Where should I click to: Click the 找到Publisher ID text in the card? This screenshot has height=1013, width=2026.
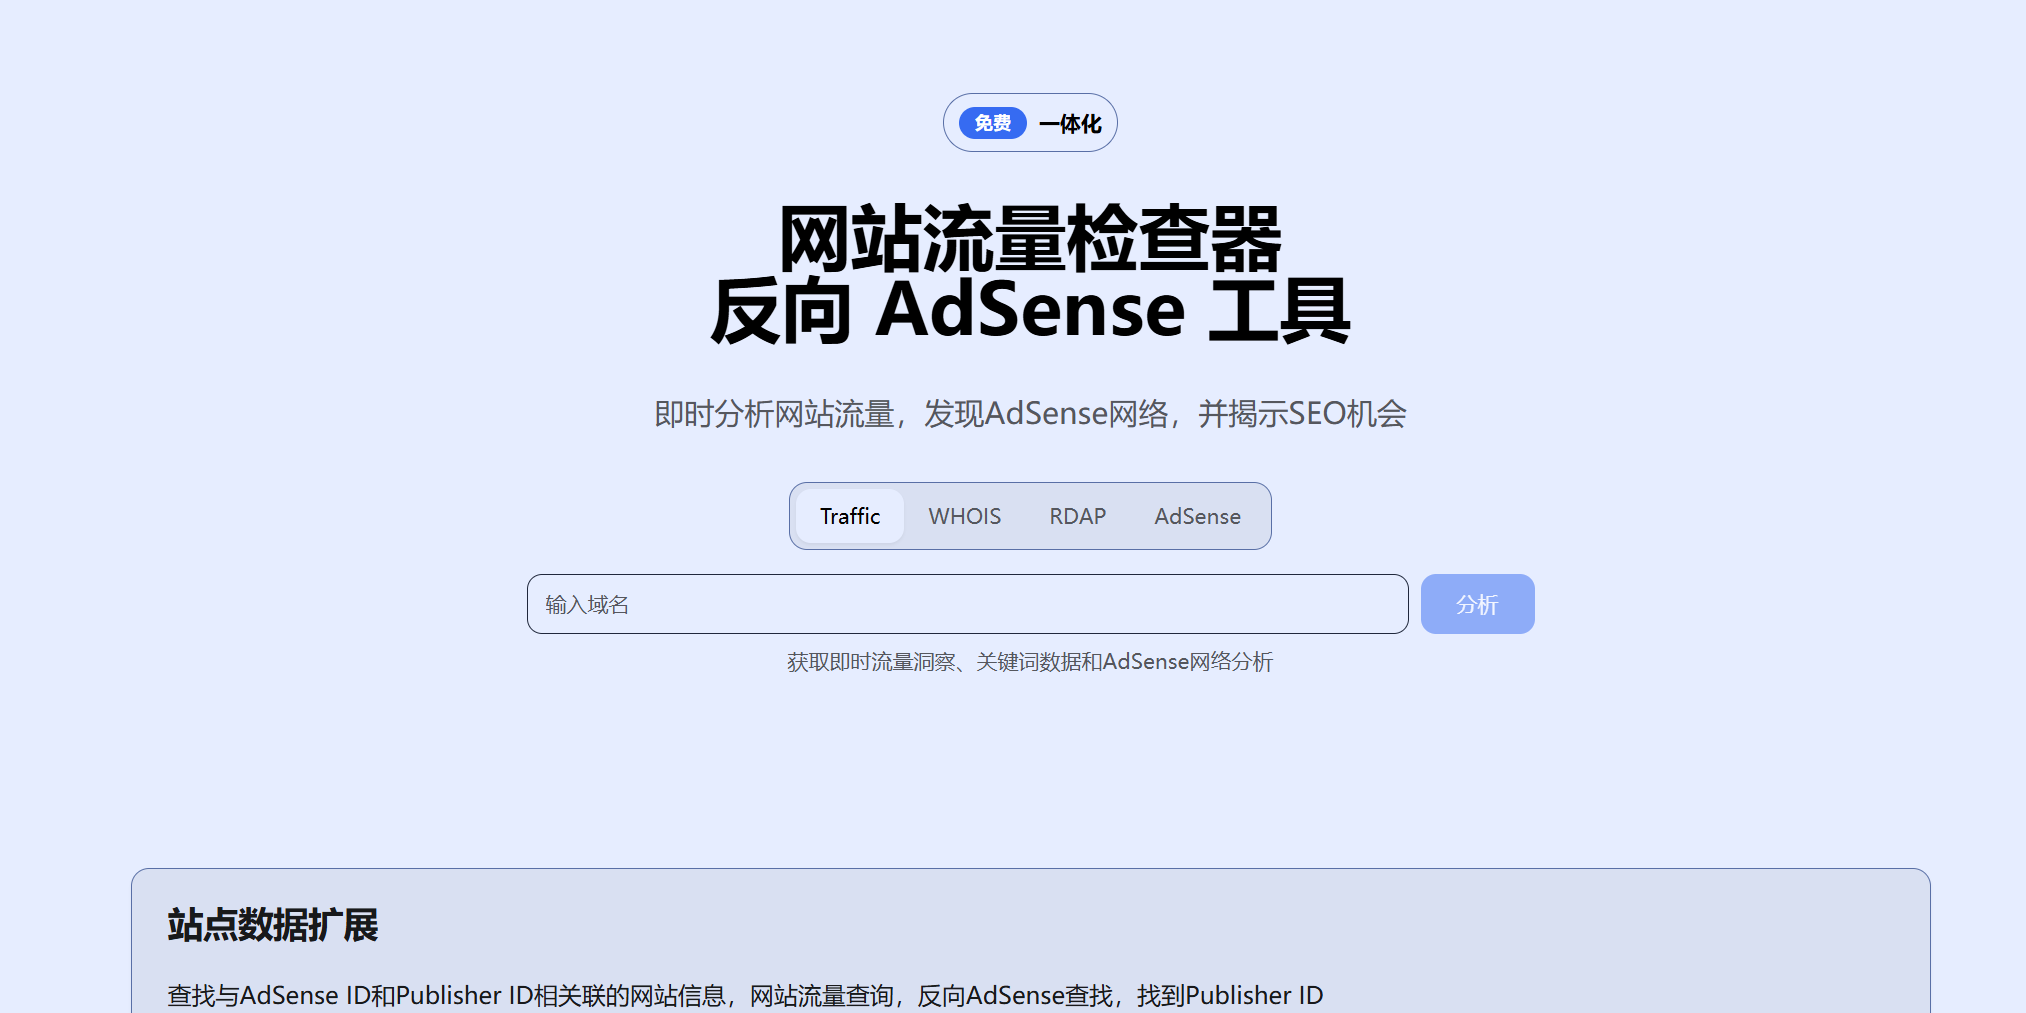[x=1229, y=995]
